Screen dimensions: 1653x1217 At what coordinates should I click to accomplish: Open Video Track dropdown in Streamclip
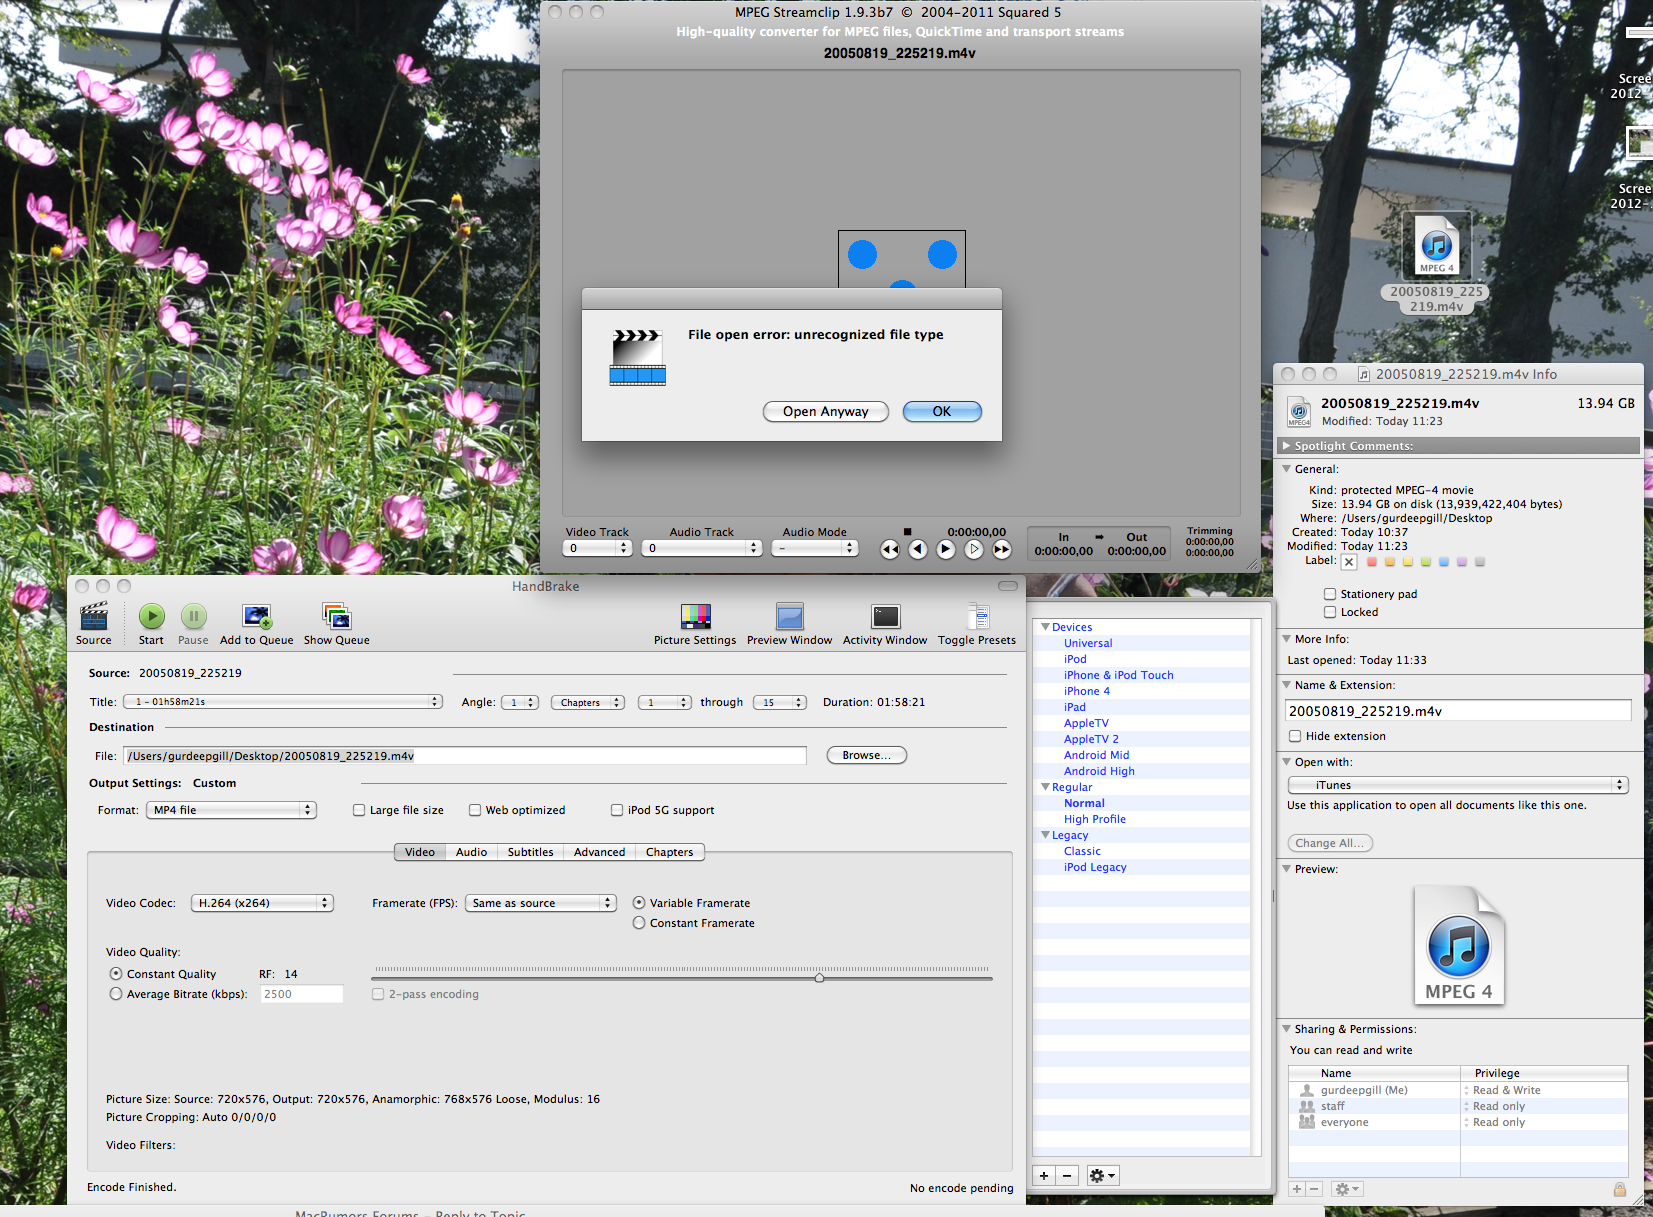click(598, 548)
